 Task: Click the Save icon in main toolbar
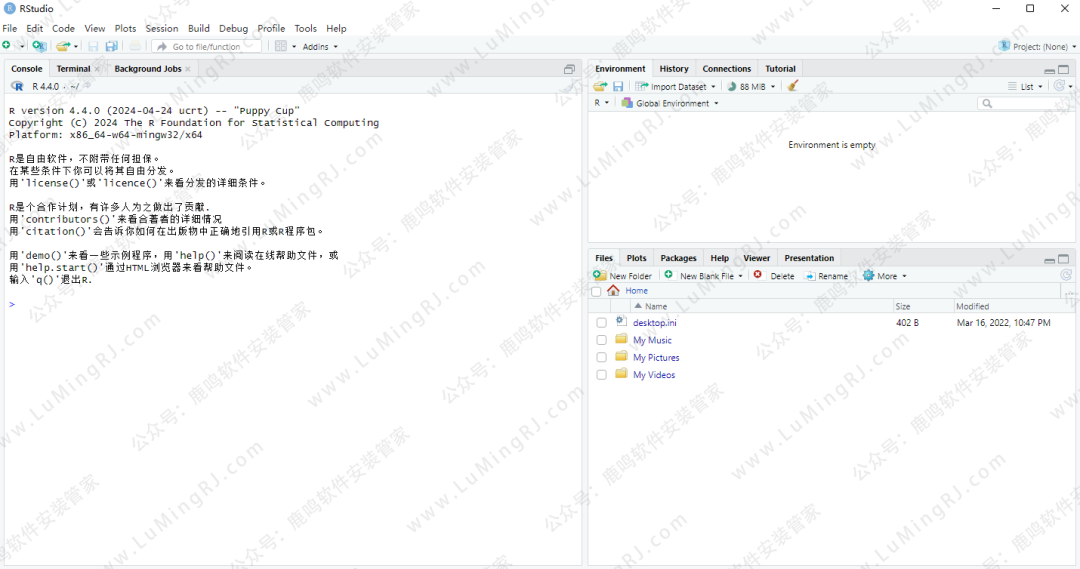coord(93,46)
